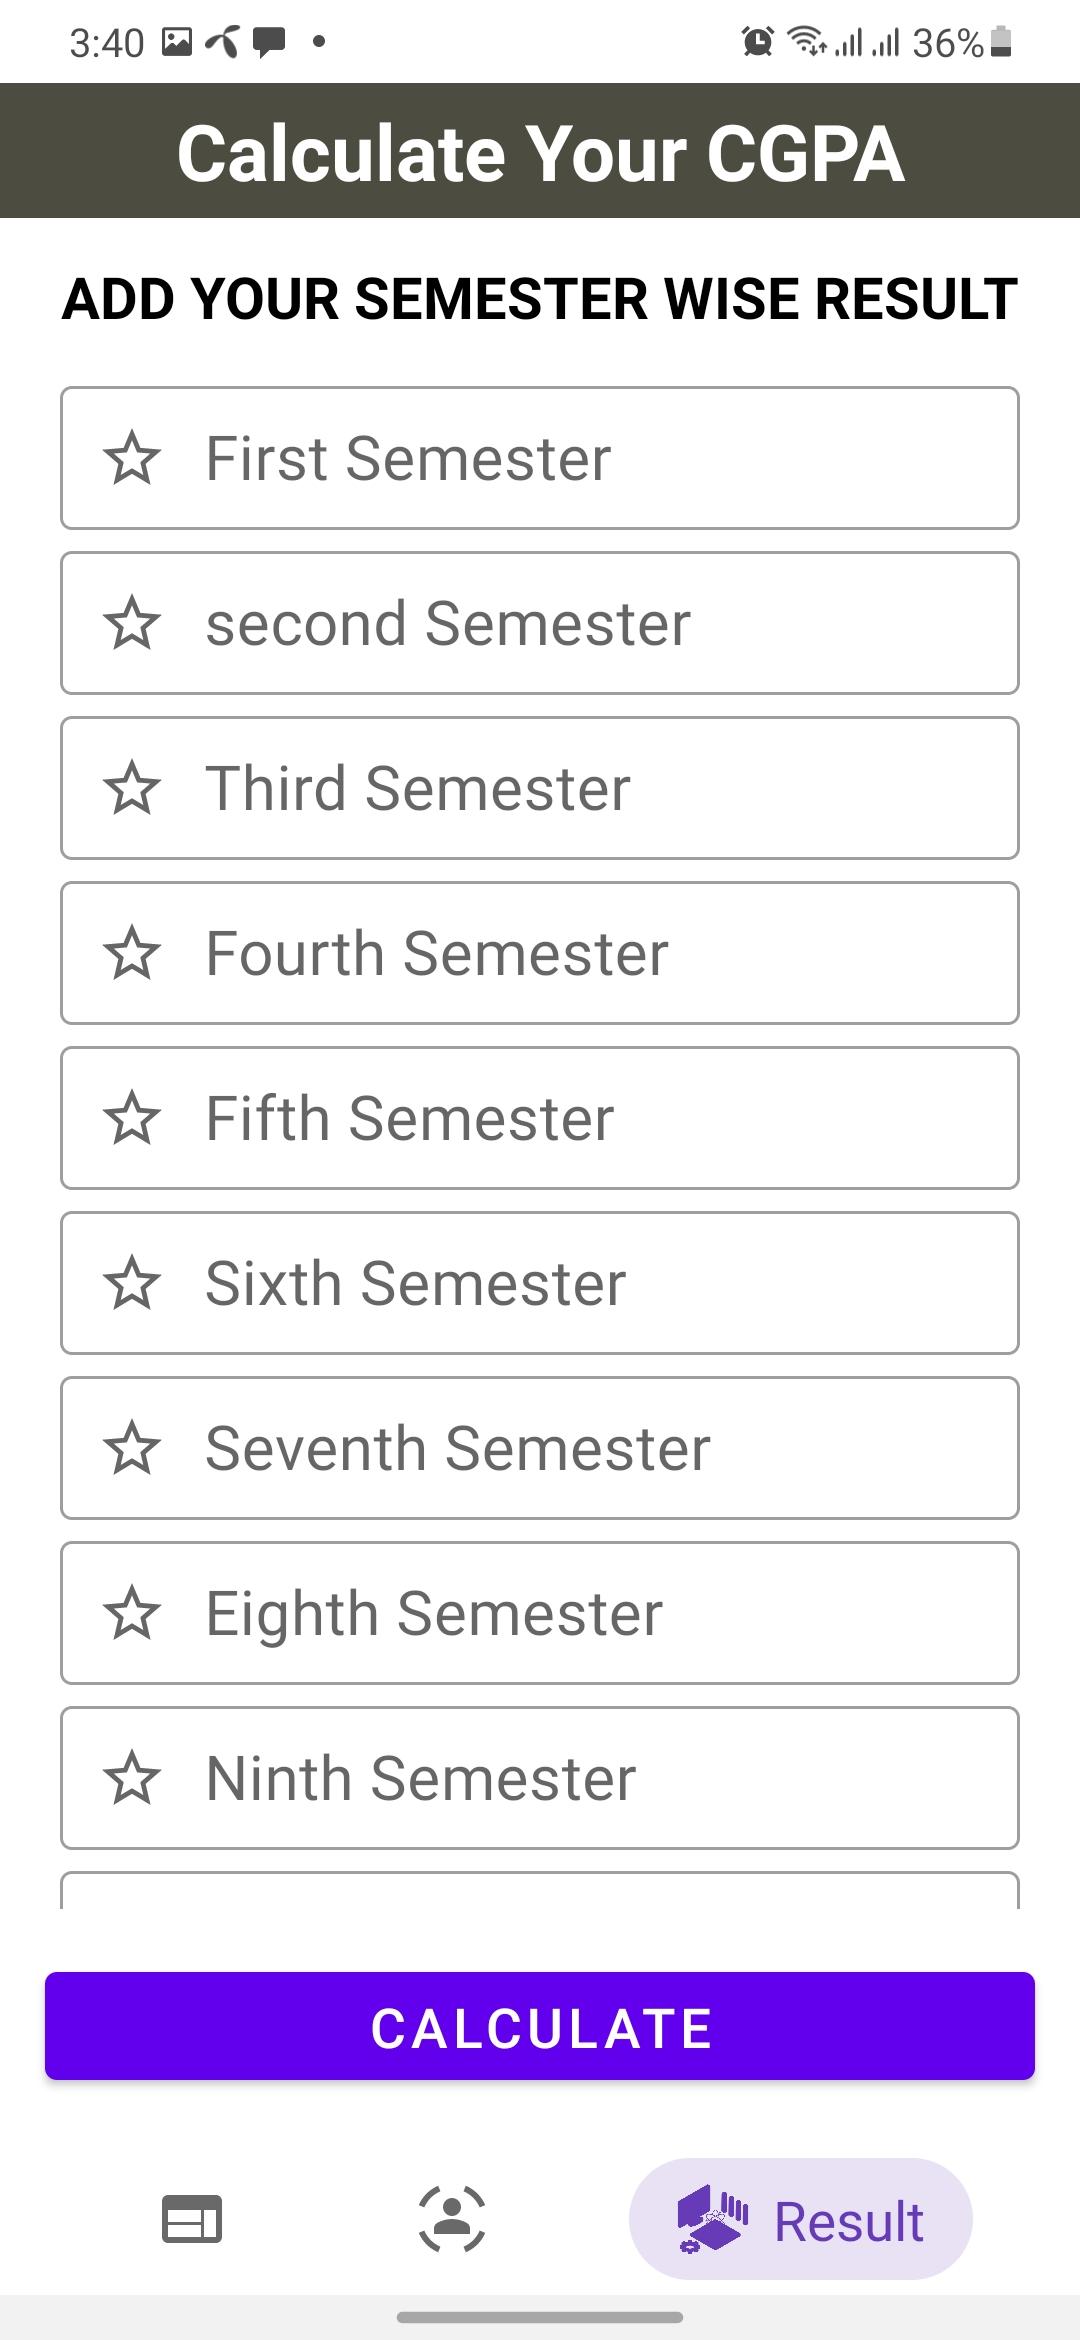Click the CALCULATE button
This screenshot has width=1080, height=2340.
pos(540,2026)
